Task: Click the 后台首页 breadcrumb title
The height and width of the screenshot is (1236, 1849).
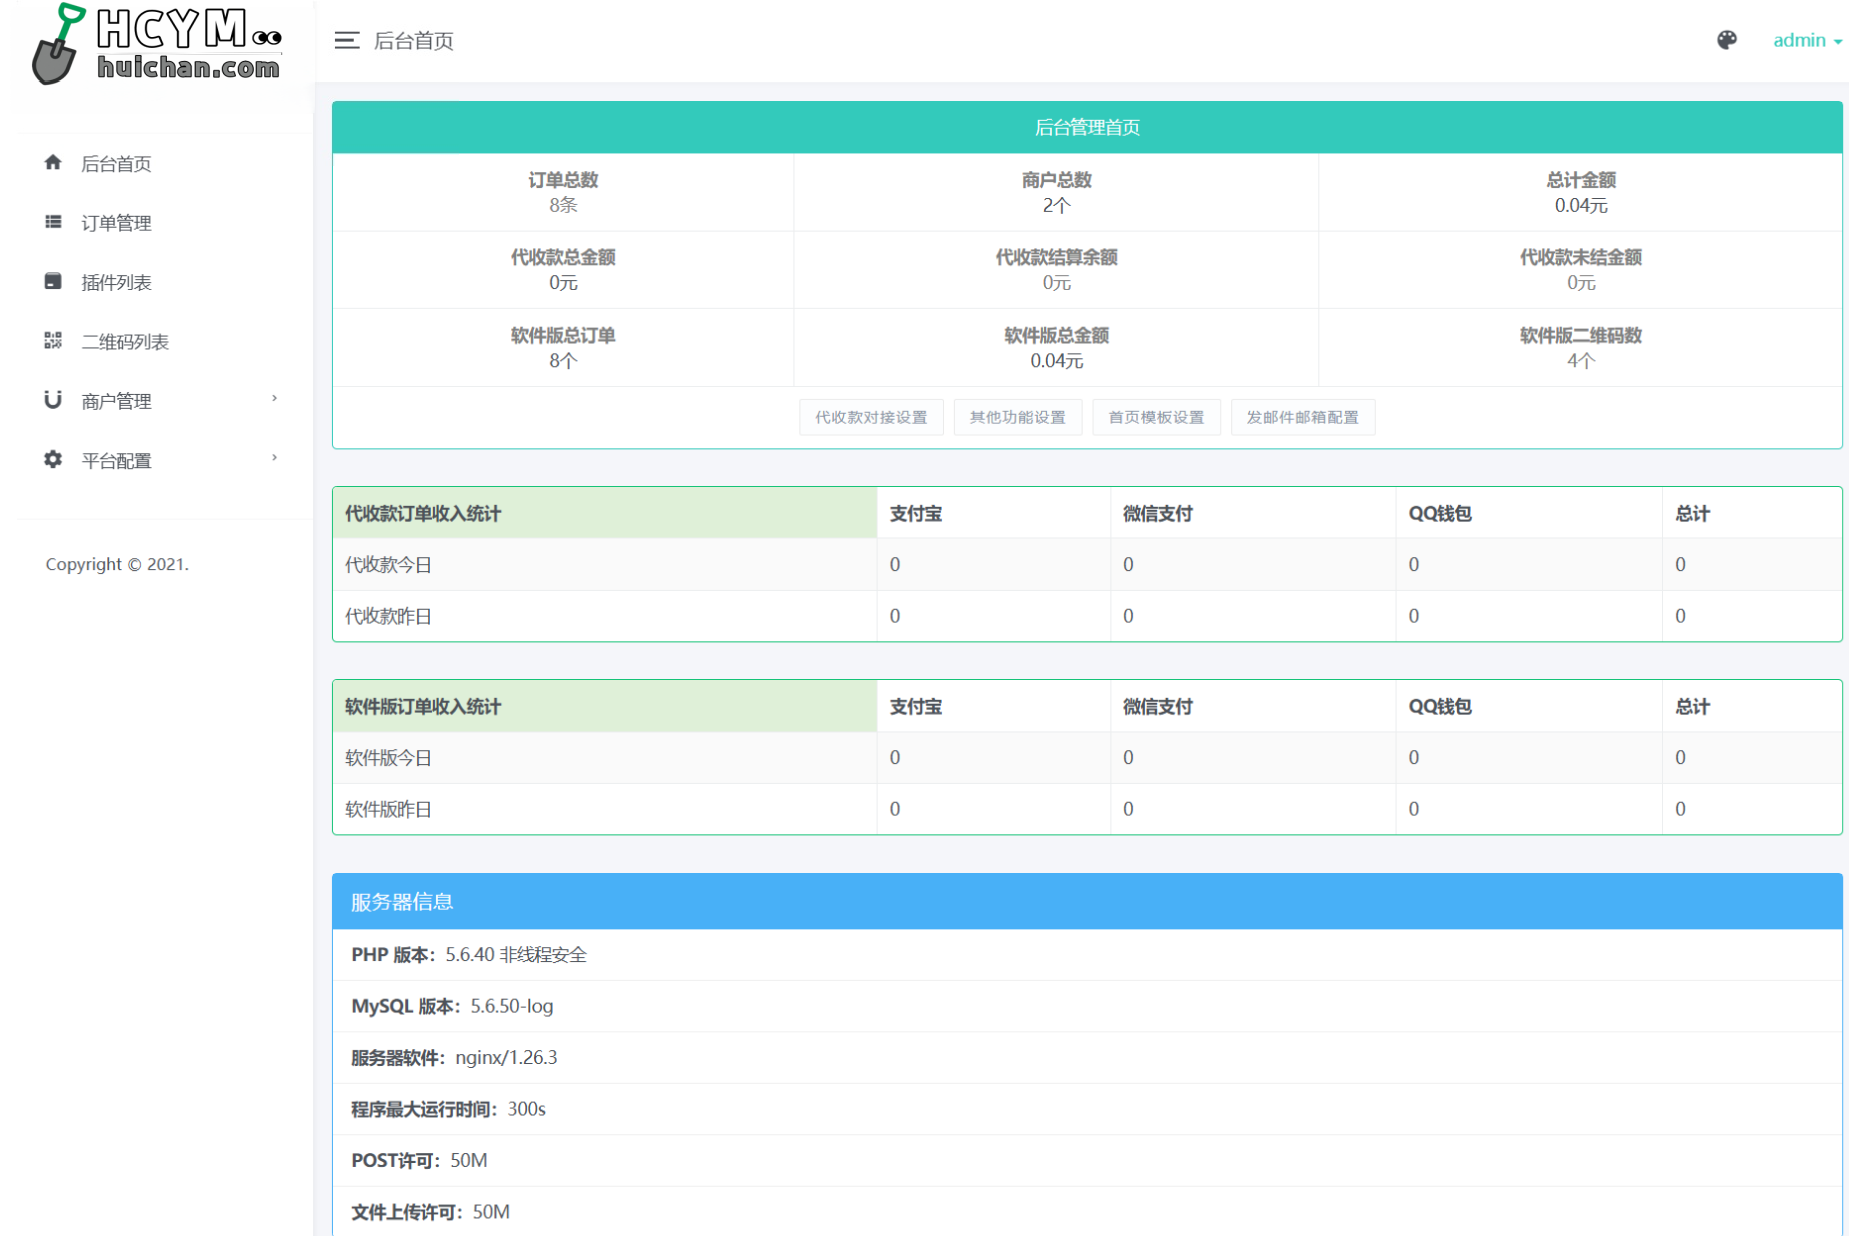Action: pyautogui.click(x=413, y=41)
